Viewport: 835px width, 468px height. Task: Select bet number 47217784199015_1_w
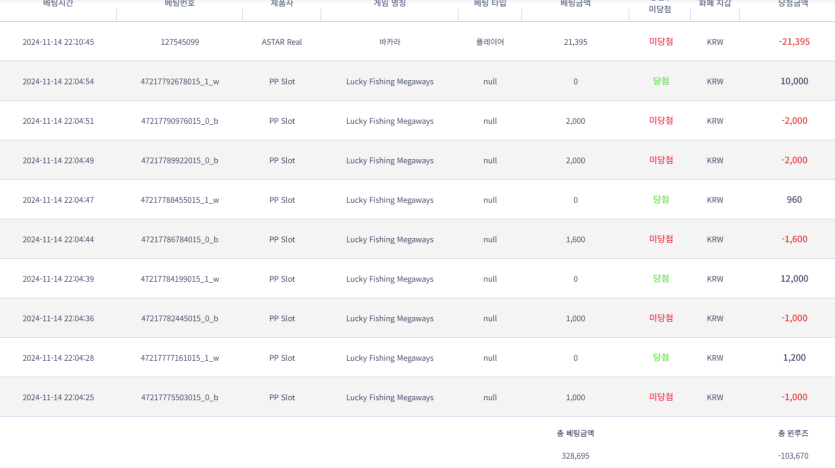180,279
